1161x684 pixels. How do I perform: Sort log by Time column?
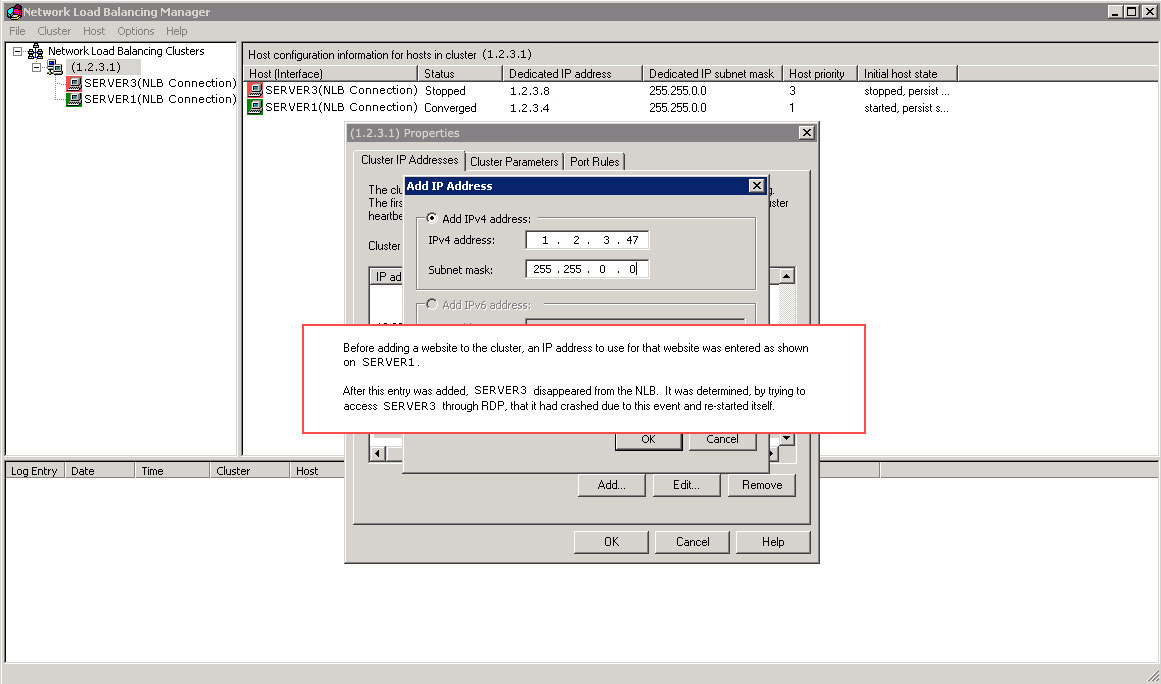[173, 471]
